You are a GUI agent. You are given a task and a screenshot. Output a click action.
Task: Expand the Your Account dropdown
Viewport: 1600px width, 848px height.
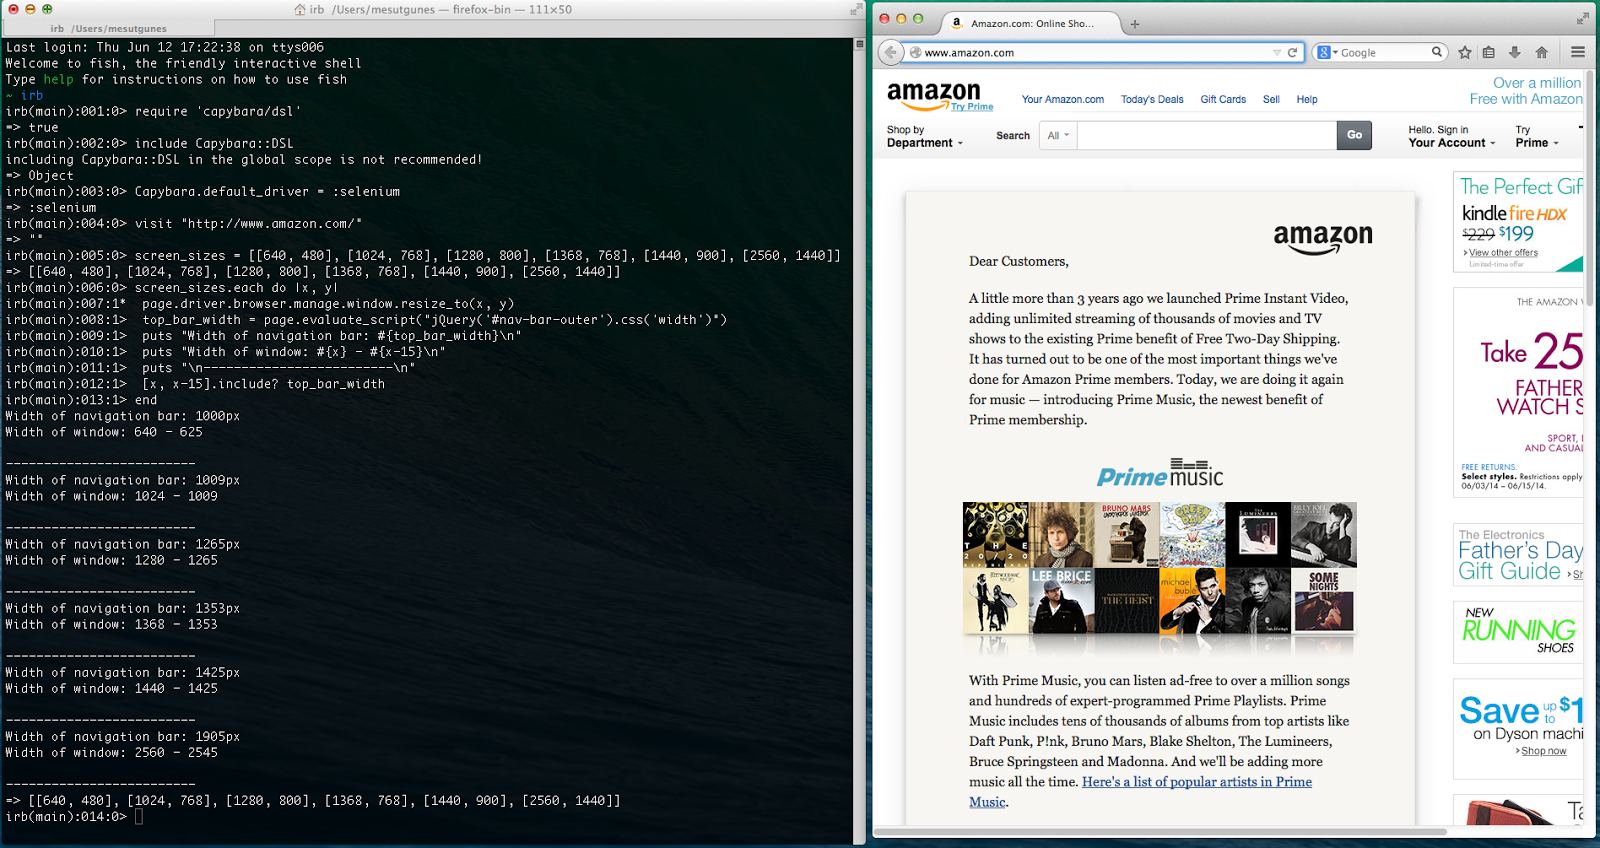tap(1451, 143)
